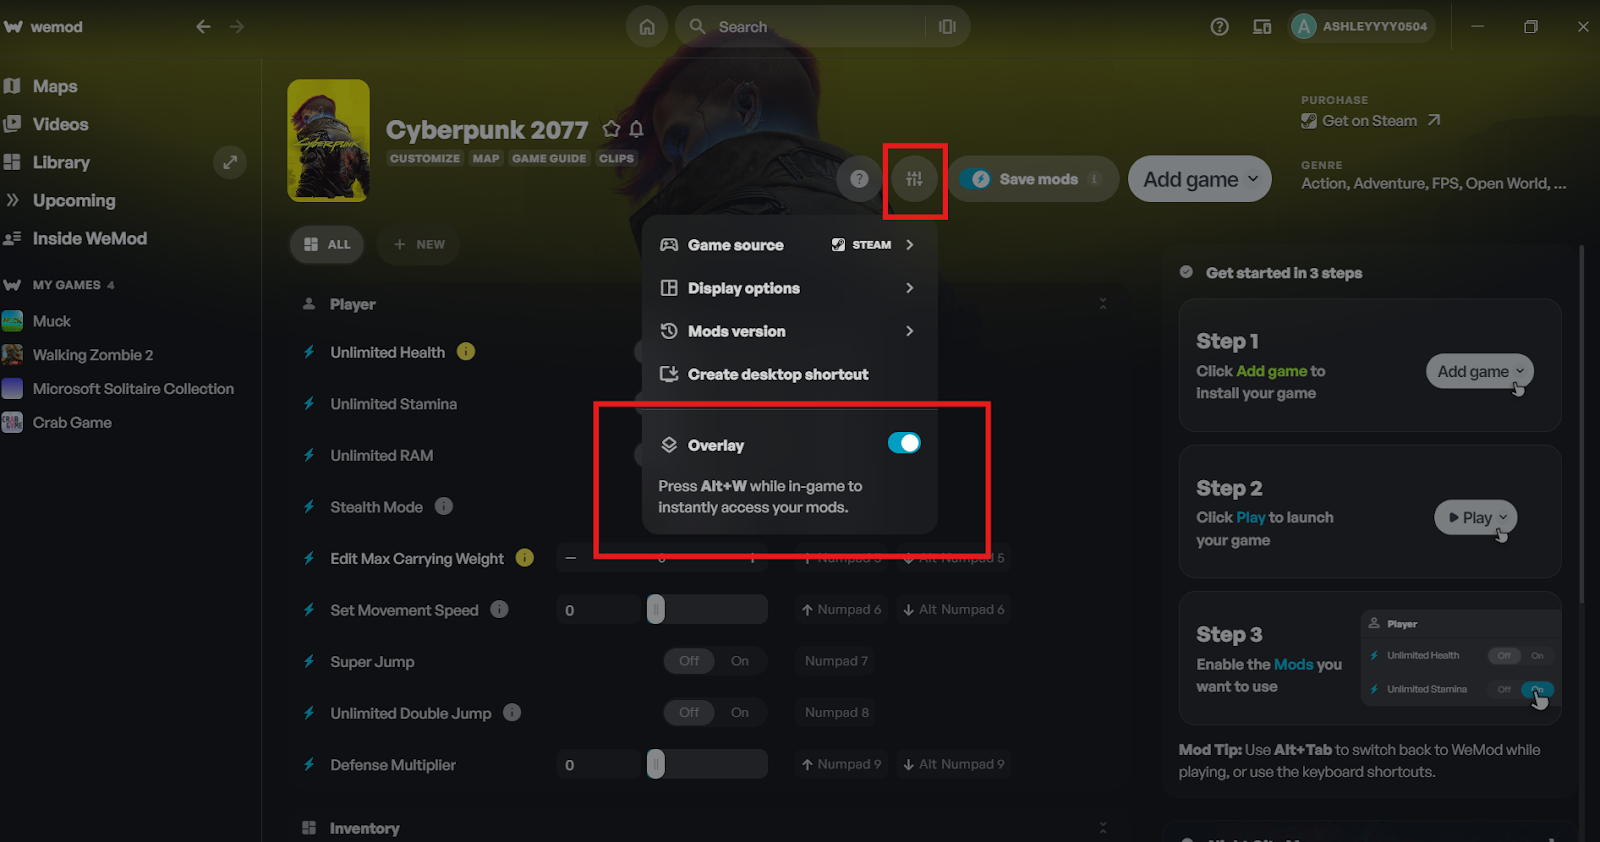Show info for Edit Max Carrying Weight
Screen dimensions: 1600x842
point(525,558)
